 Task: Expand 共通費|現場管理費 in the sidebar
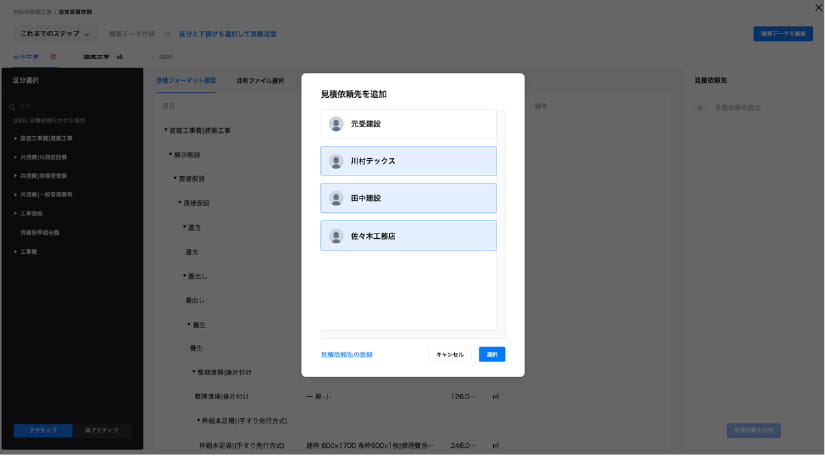coord(15,175)
